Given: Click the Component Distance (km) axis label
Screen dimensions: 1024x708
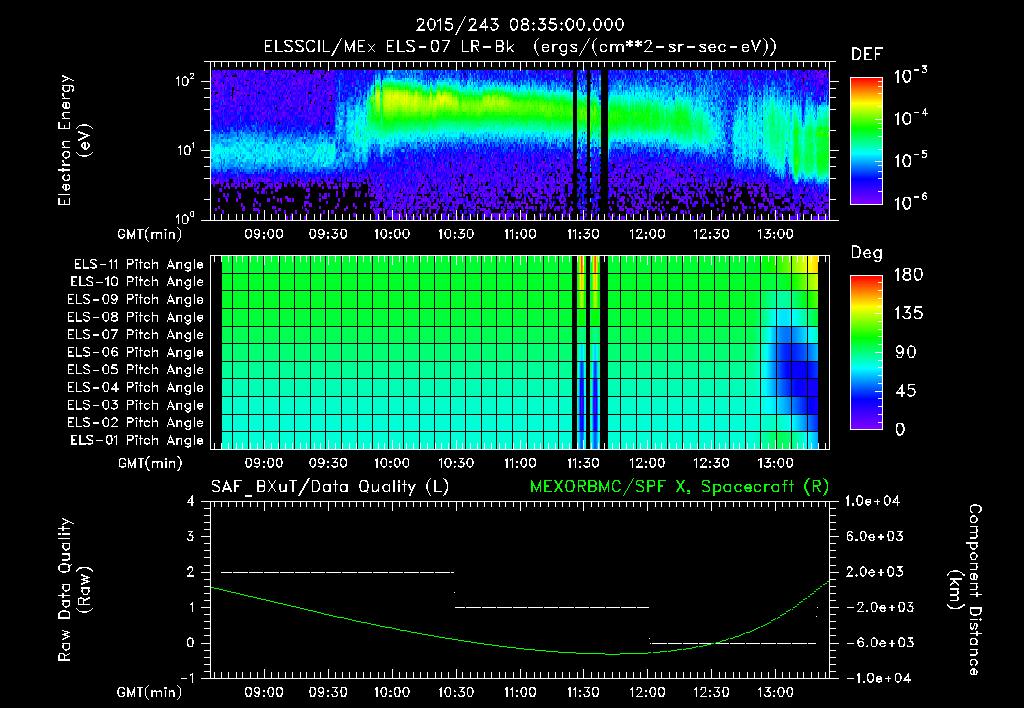Looking at the screenshot, I should [x=965, y=590].
